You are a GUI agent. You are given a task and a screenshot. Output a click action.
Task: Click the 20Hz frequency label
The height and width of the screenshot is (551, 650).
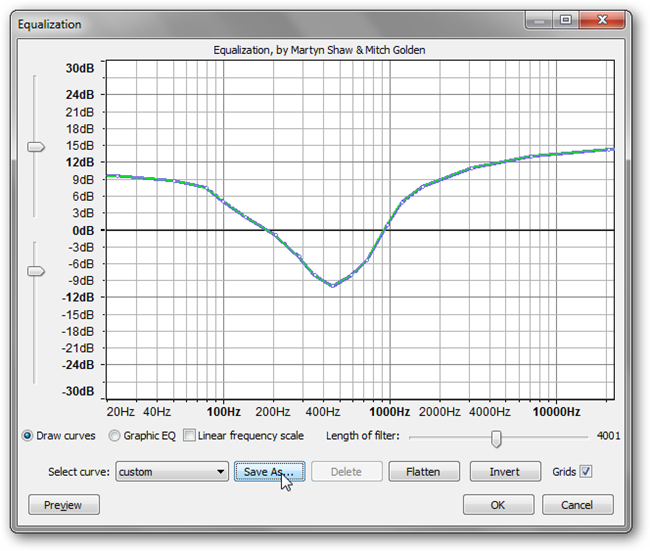coord(121,412)
